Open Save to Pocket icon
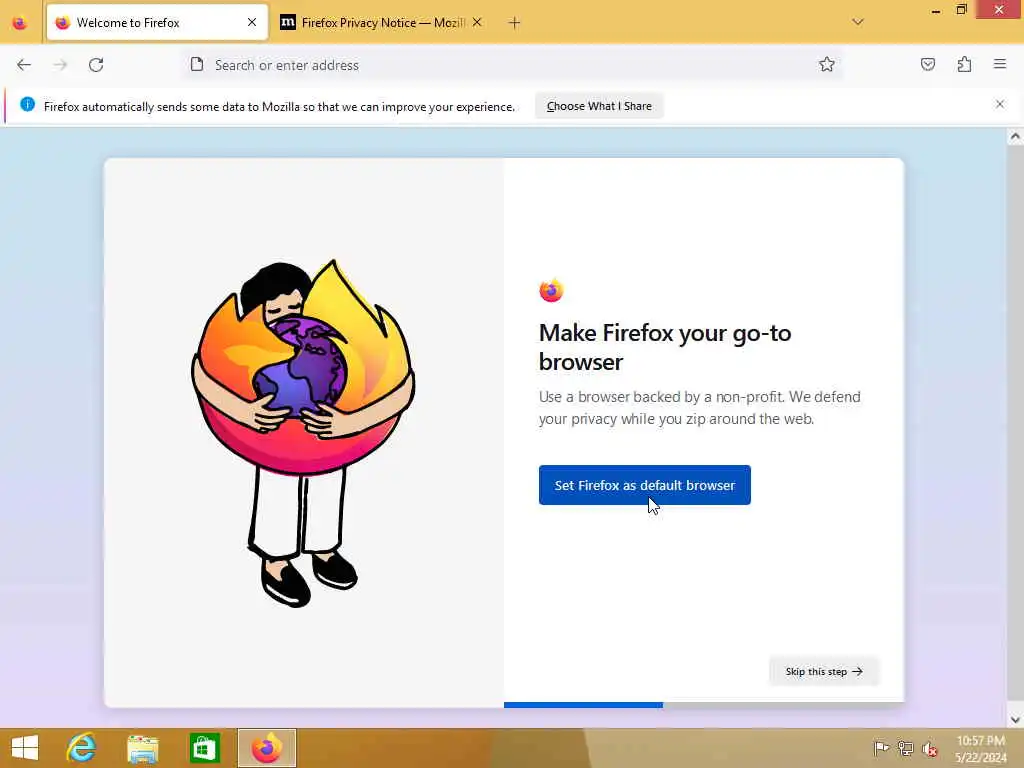This screenshot has height=768, width=1024. tap(928, 64)
